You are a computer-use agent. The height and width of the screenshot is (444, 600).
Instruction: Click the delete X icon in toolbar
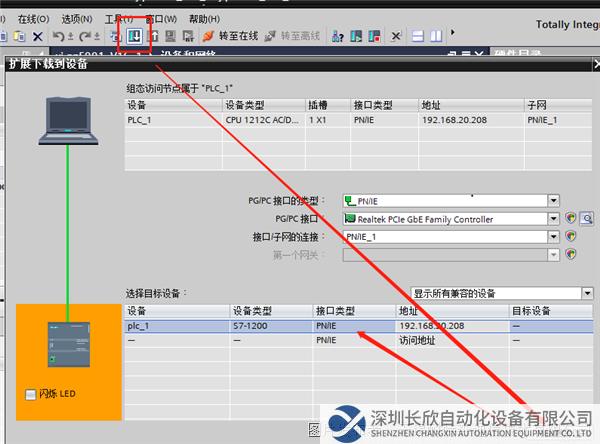tap(37, 36)
